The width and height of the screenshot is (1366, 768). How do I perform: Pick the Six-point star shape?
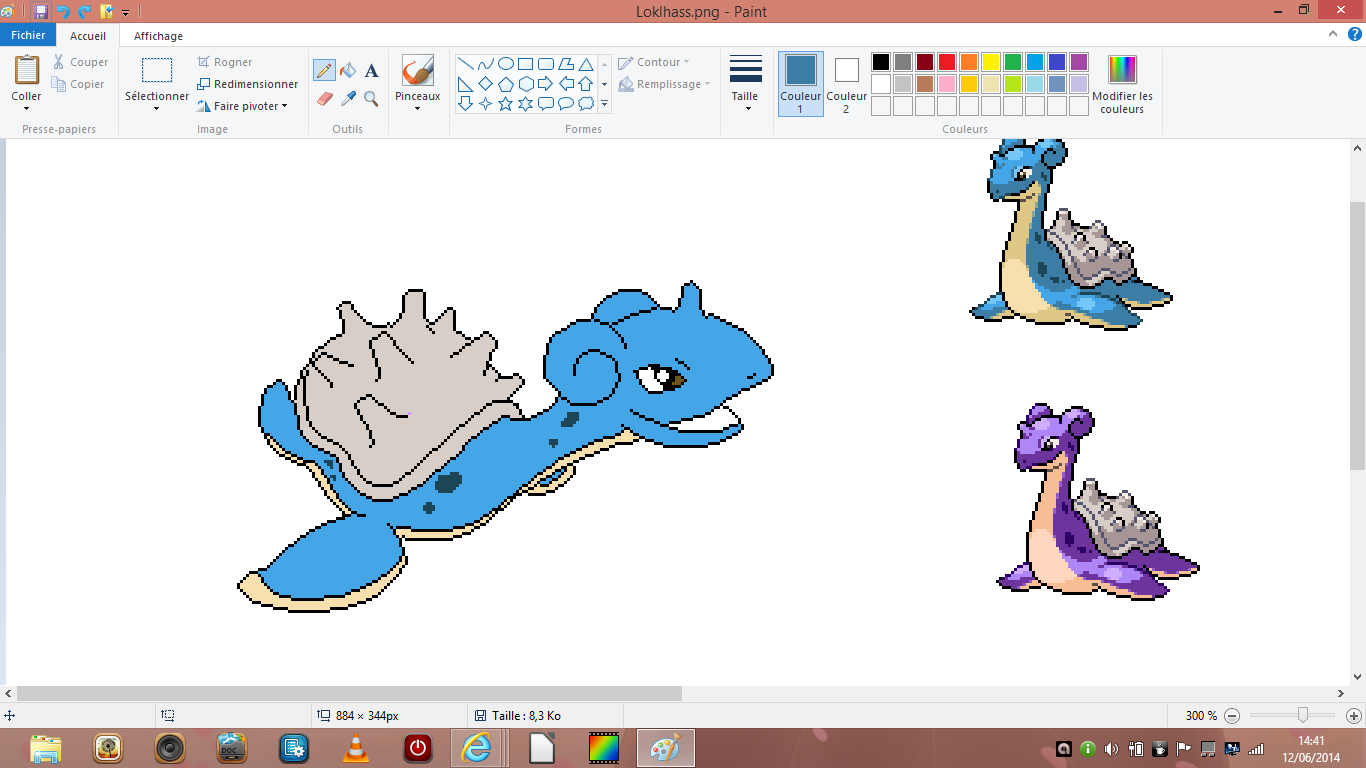coord(526,103)
